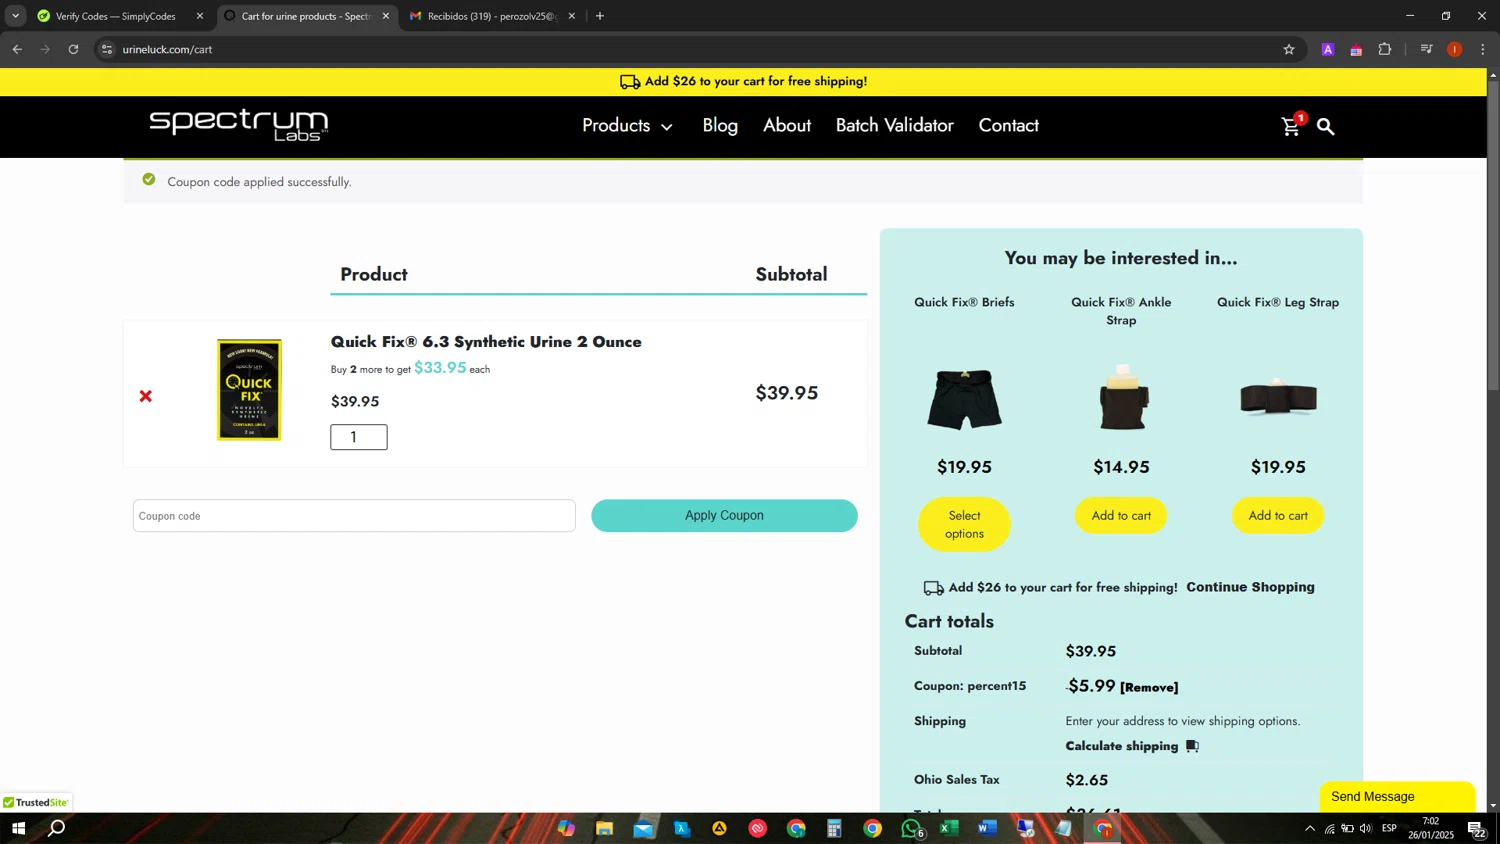Switch to Recibidos (319) Gmail tab
This screenshot has height=844, width=1500.
(x=492, y=16)
